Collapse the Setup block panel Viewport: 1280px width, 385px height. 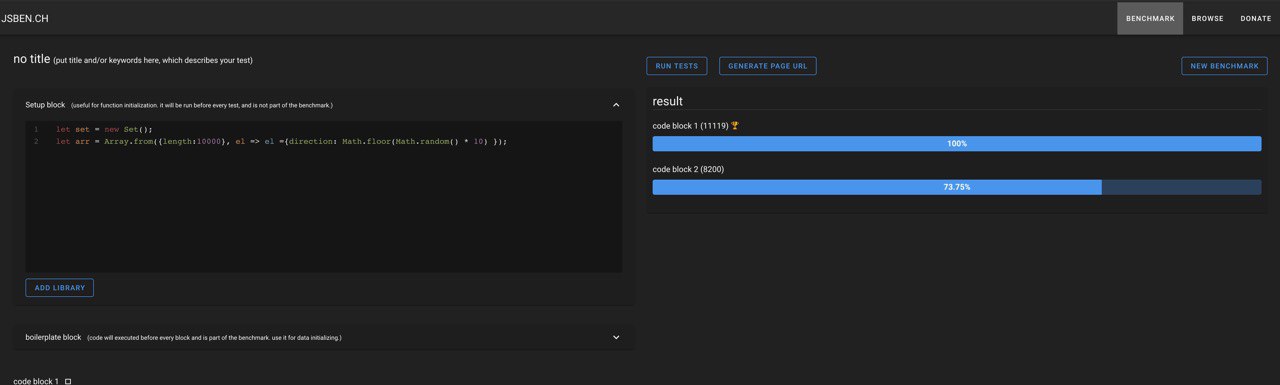coord(616,105)
